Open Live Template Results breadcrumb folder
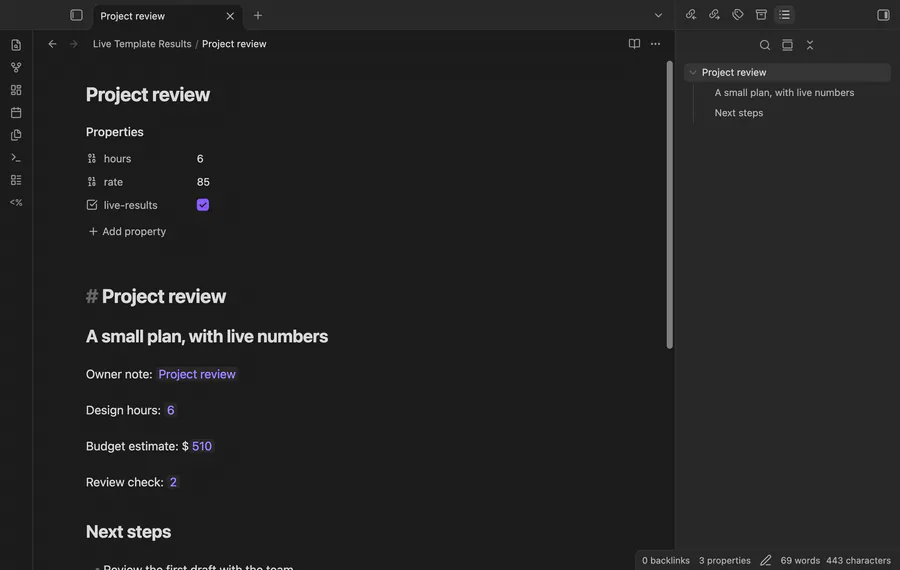 tap(142, 44)
